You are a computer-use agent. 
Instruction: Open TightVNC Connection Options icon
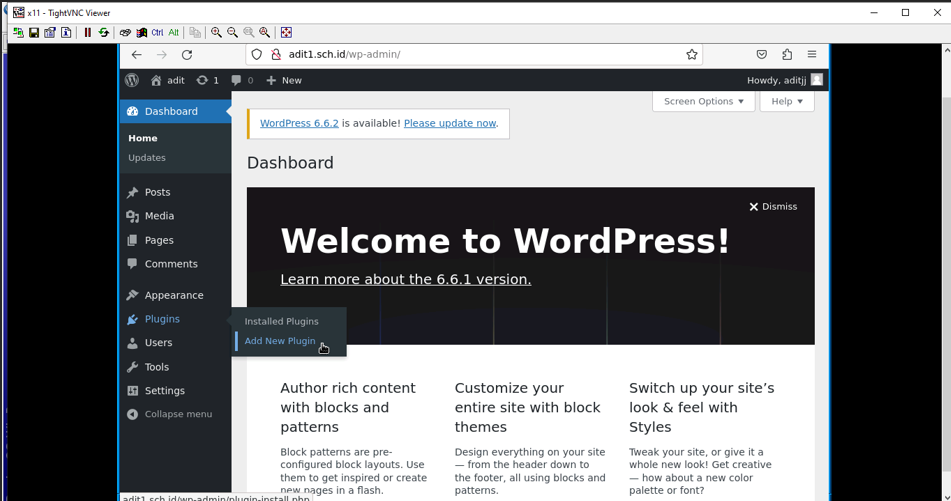(x=50, y=33)
